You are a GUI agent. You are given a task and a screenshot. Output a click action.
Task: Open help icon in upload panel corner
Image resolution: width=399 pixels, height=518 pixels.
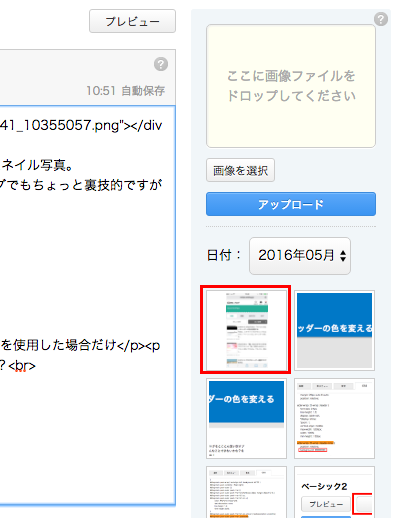[381, 19]
